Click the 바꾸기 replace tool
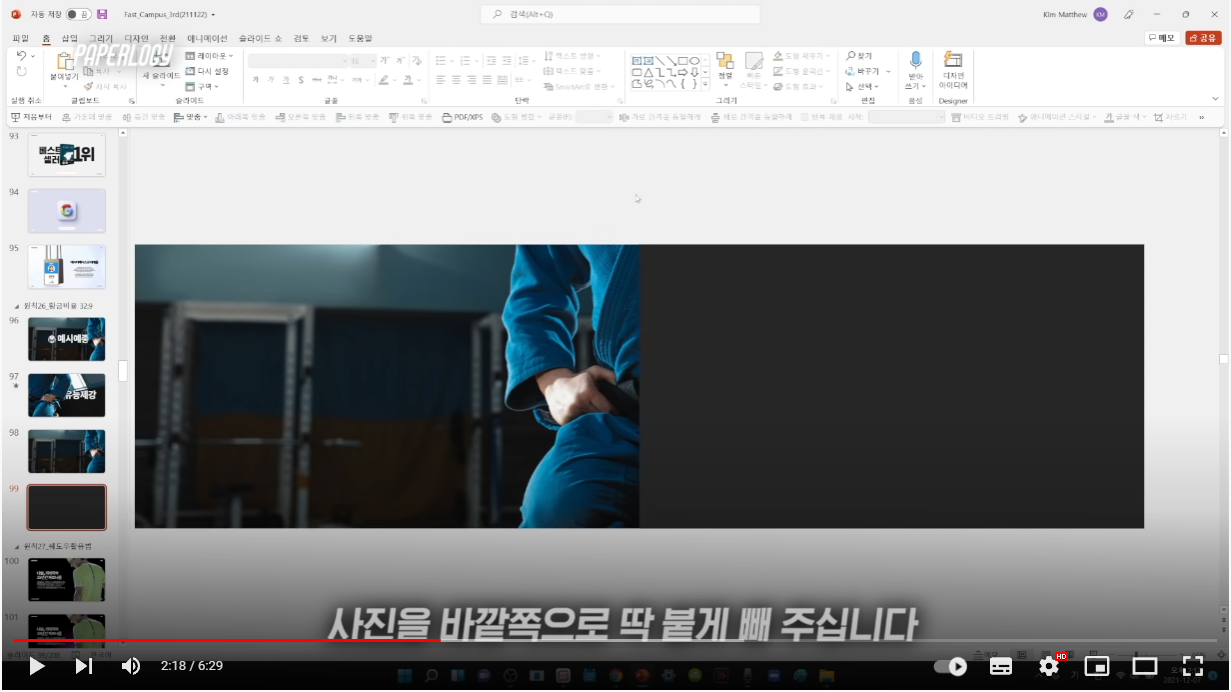 click(867, 71)
